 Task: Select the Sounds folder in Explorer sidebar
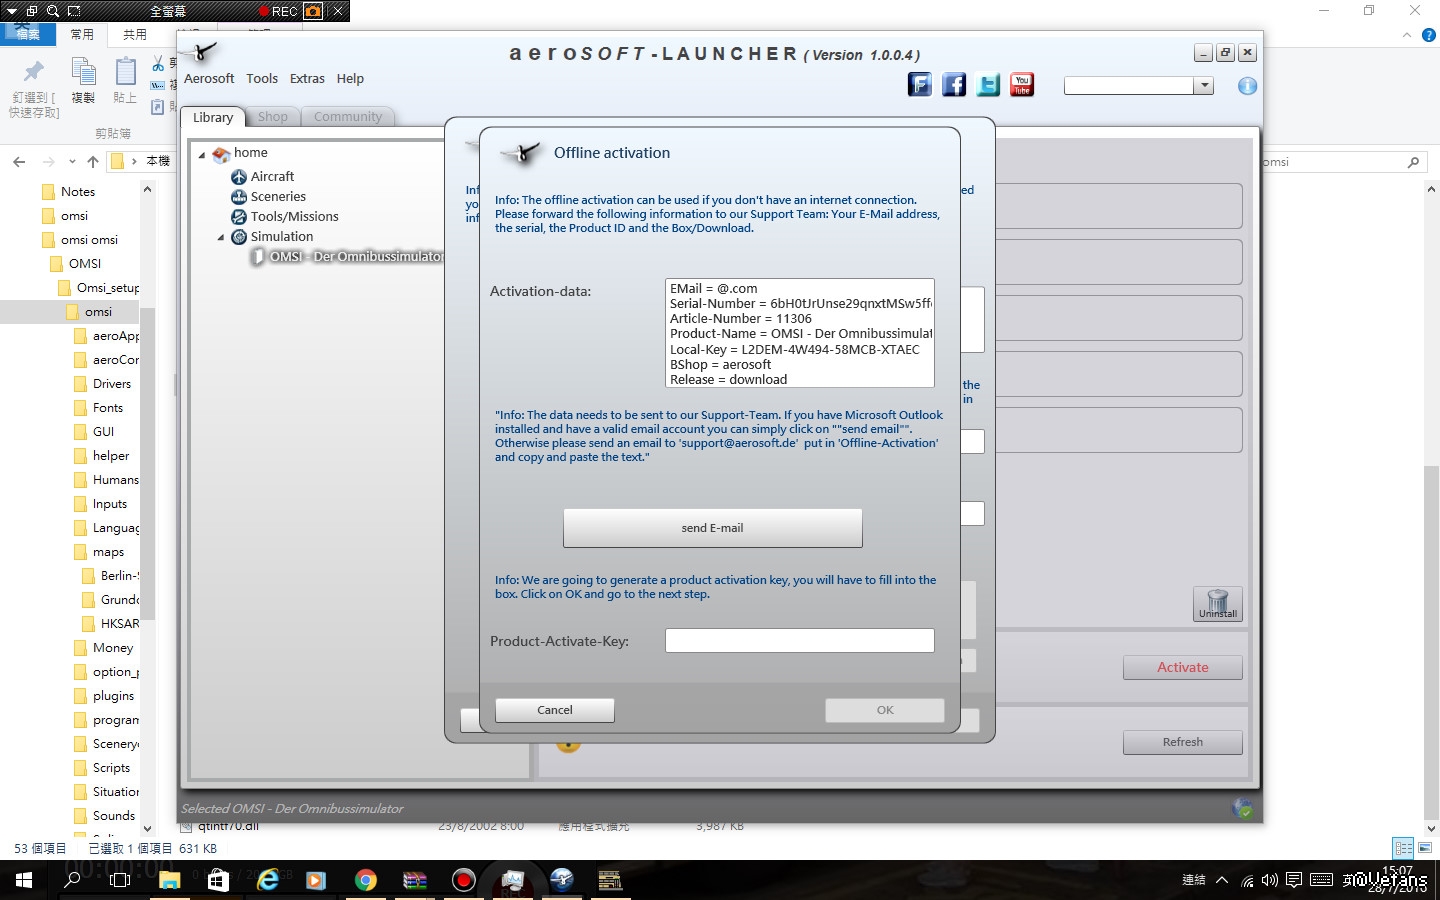[114, 816]
